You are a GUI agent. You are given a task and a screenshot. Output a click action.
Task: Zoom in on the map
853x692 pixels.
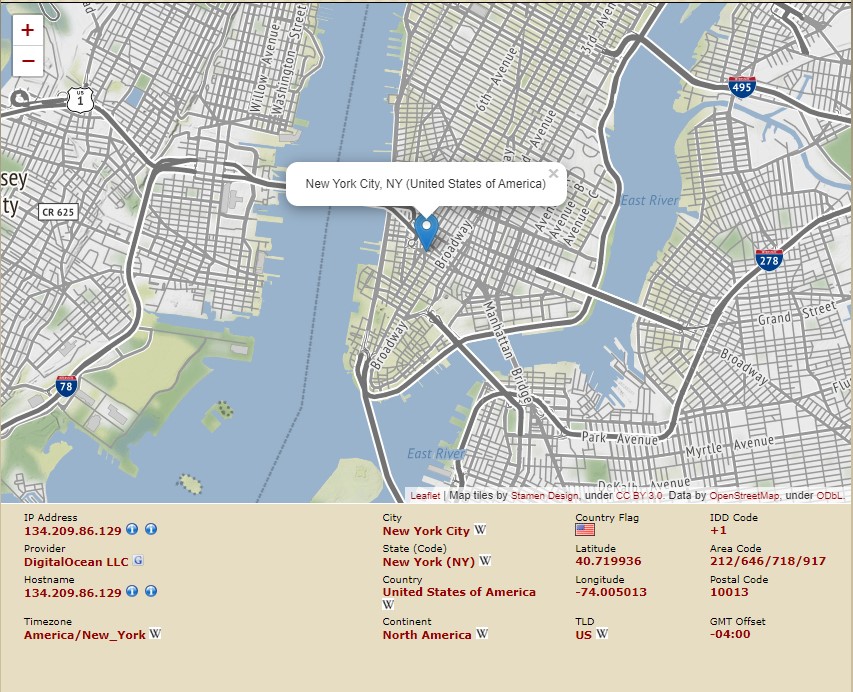coord(28,30)
